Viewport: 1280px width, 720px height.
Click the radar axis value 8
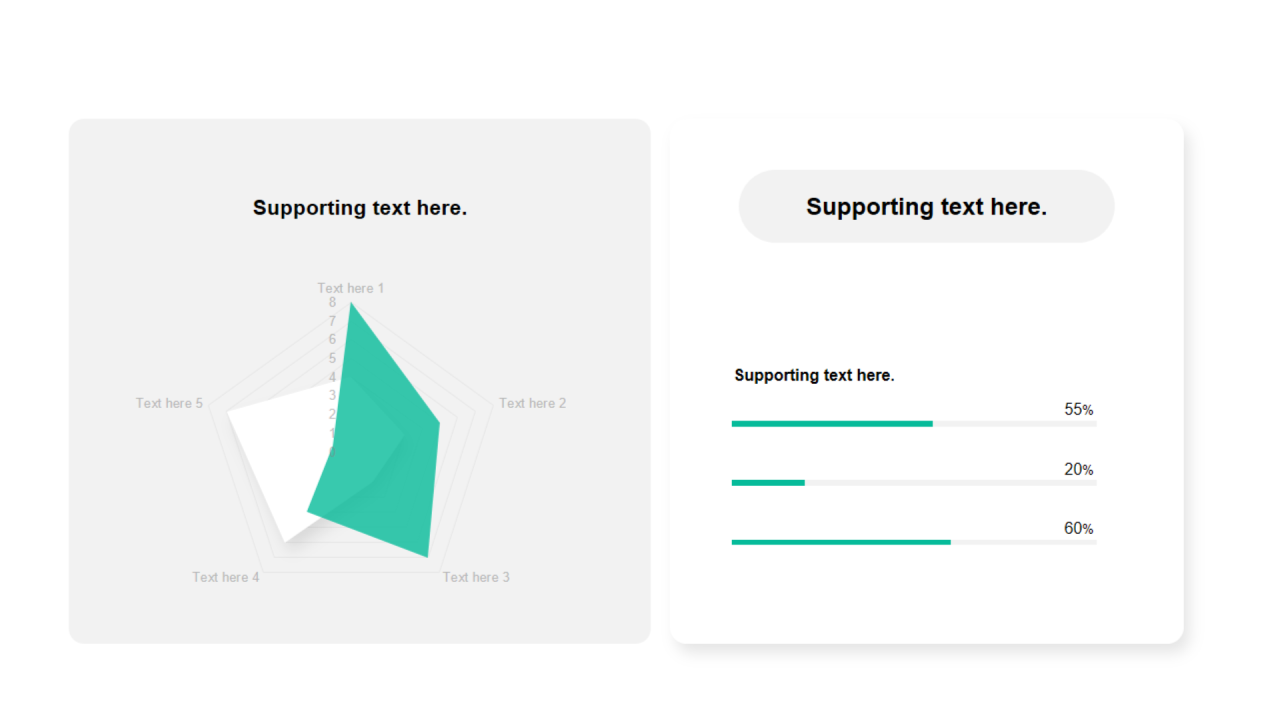[332, 302]
